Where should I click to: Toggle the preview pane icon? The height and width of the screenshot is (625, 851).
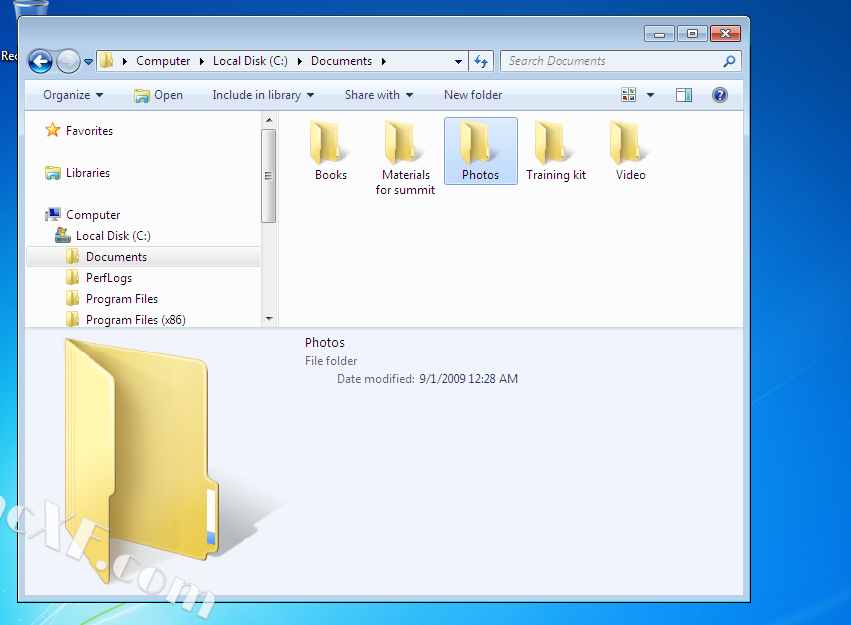tap(684, 95)
